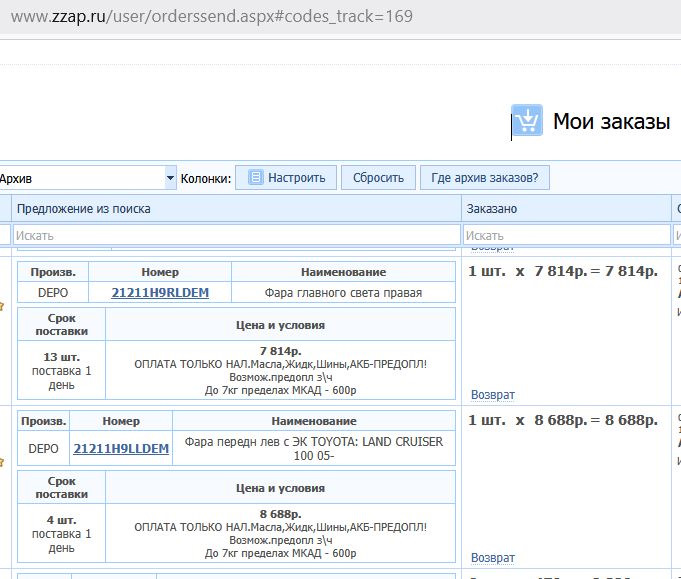Screen dimensions: 681x579
Task: Open the Архив dropdown arrow
Action: tap(170, 178)
